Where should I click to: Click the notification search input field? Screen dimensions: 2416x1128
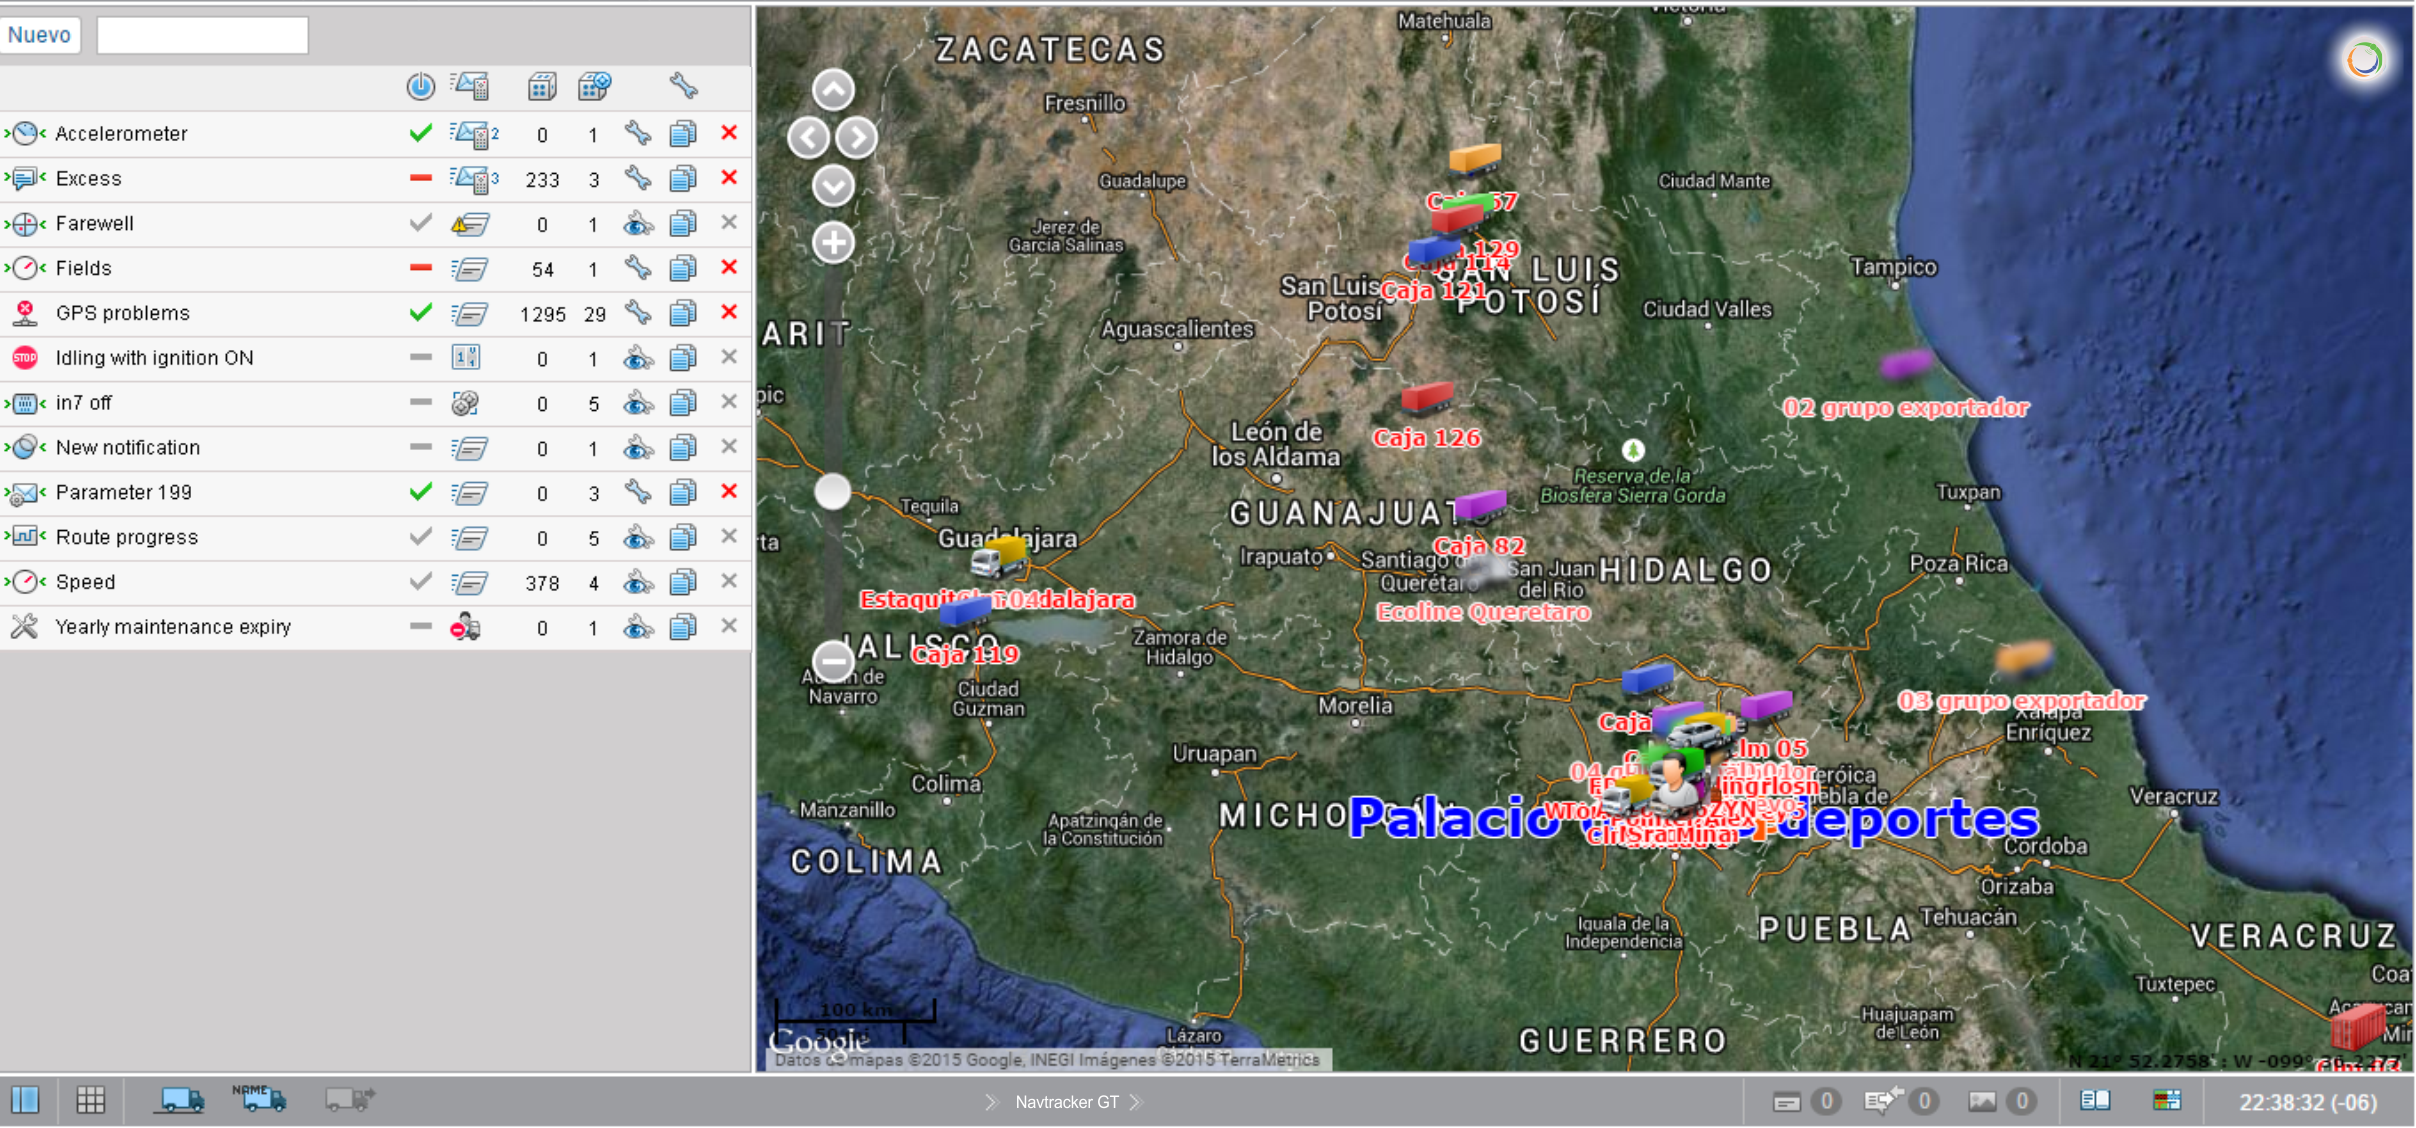pos(202,36)
